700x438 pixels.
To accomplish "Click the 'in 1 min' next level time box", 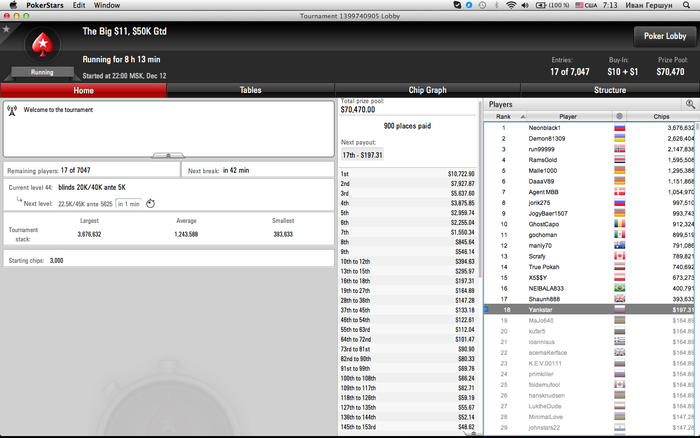I will click(129, 204).
